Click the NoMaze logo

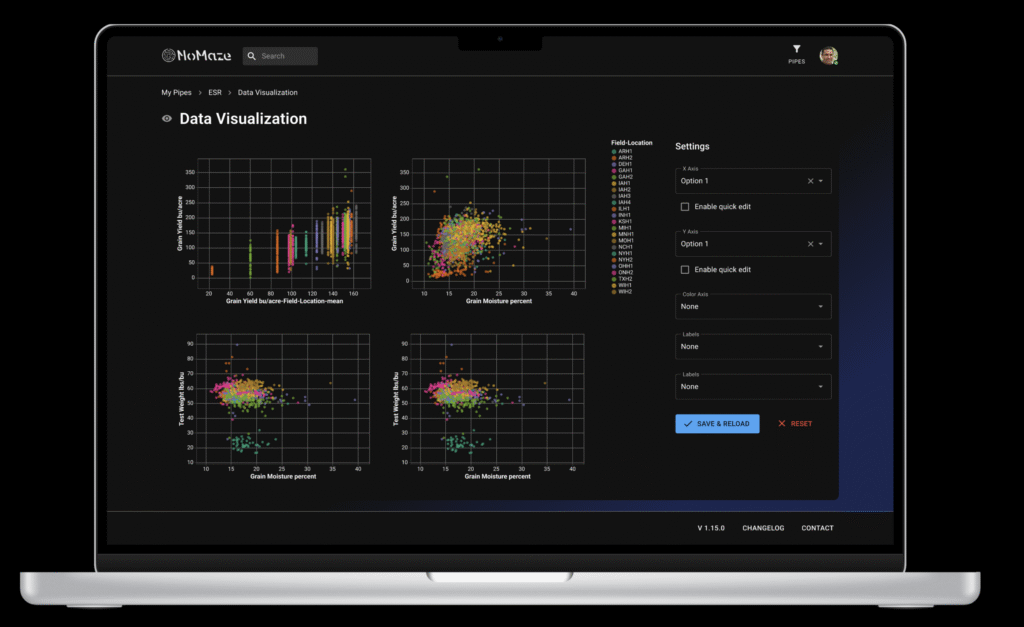196,56
